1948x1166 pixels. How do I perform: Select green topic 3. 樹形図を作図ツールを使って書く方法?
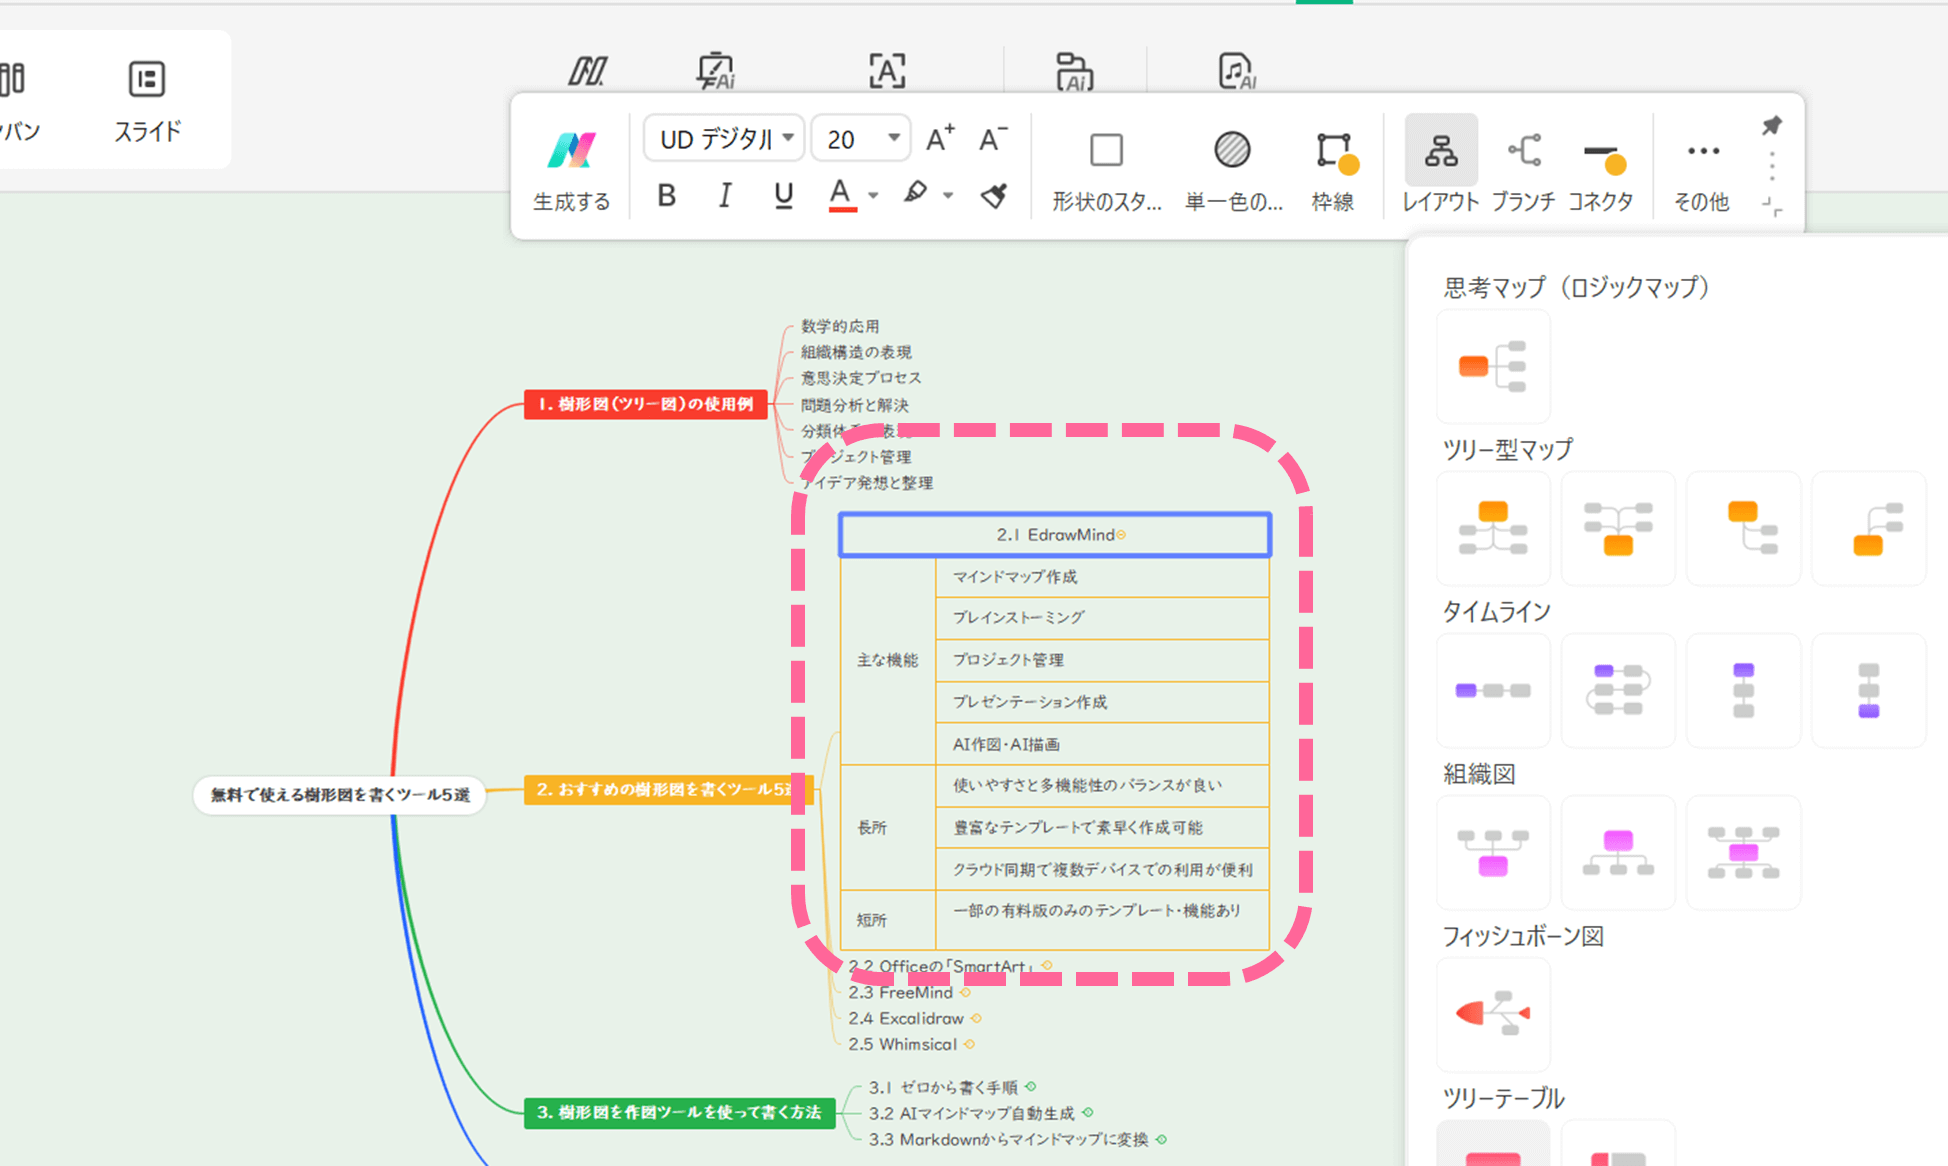(679, 1112)
